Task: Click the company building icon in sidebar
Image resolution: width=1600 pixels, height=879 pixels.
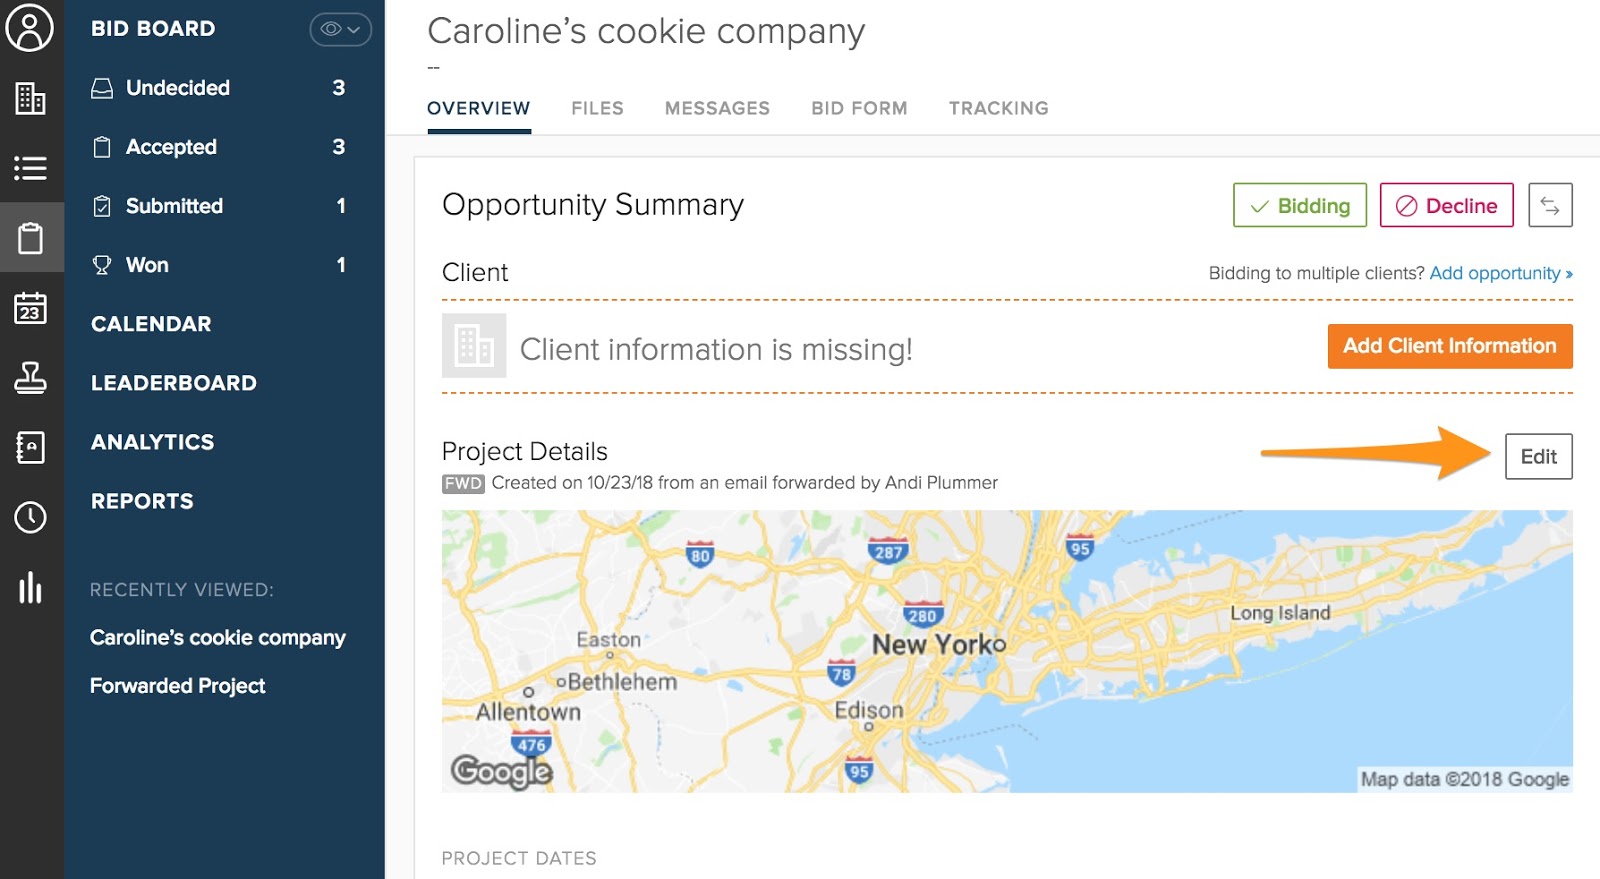Action: (x=30, y=98)
